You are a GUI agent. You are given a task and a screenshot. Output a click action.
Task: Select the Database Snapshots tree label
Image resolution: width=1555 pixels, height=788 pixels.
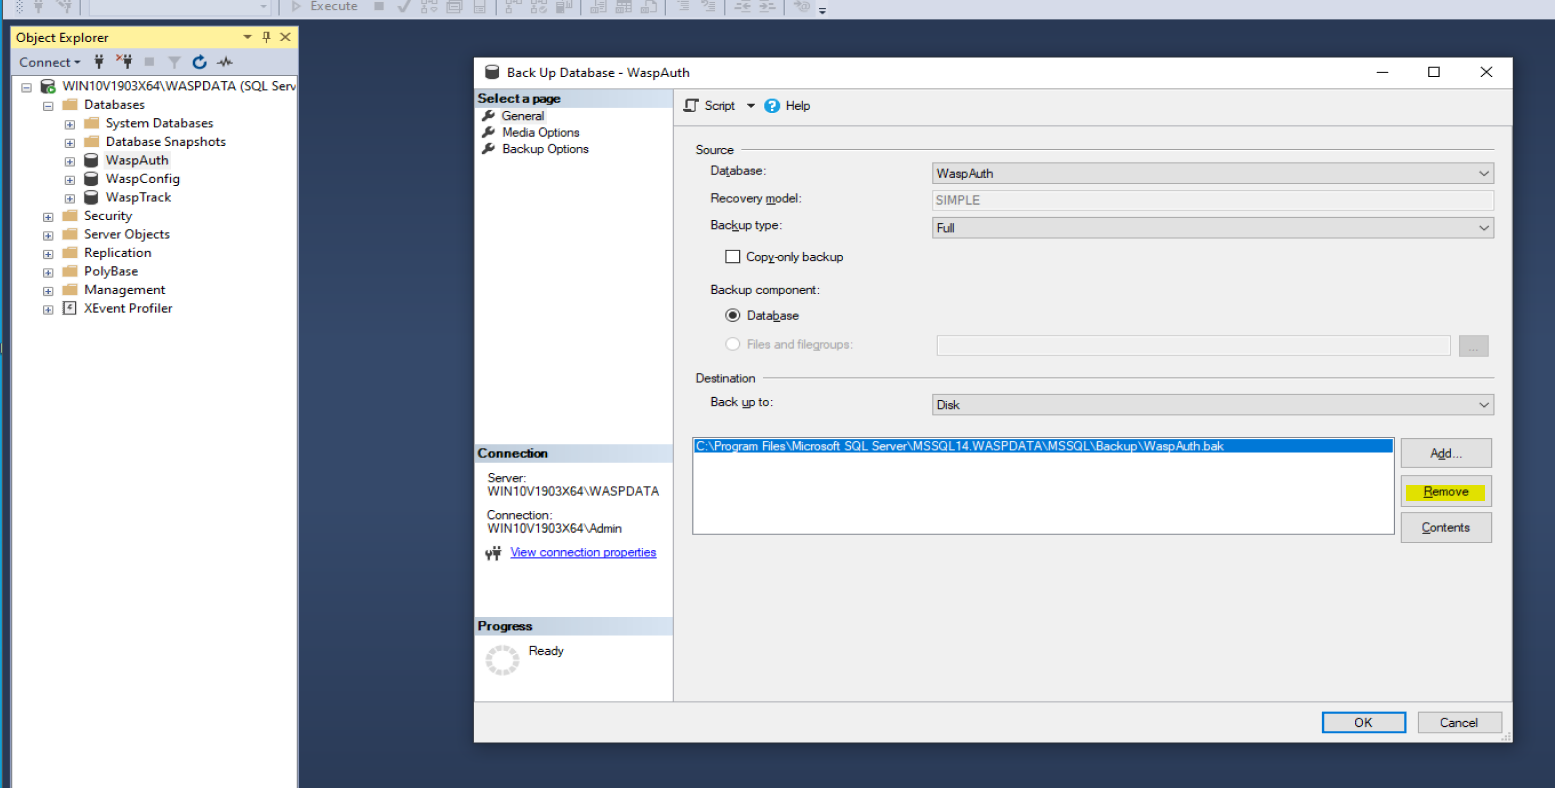click(x=166, y=142)
